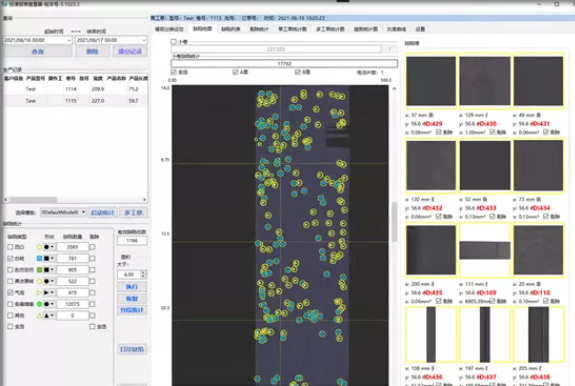Click the 打印缺陷 print button

(132, 349)
